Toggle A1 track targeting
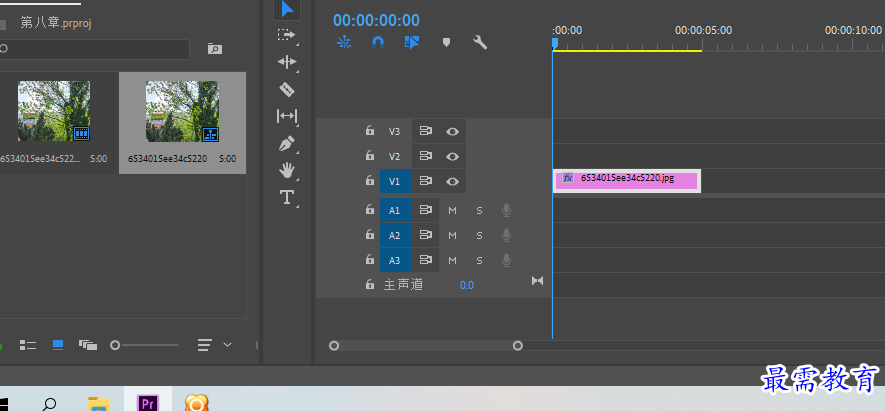The image size is (885, 411). [x=395, y=211]
